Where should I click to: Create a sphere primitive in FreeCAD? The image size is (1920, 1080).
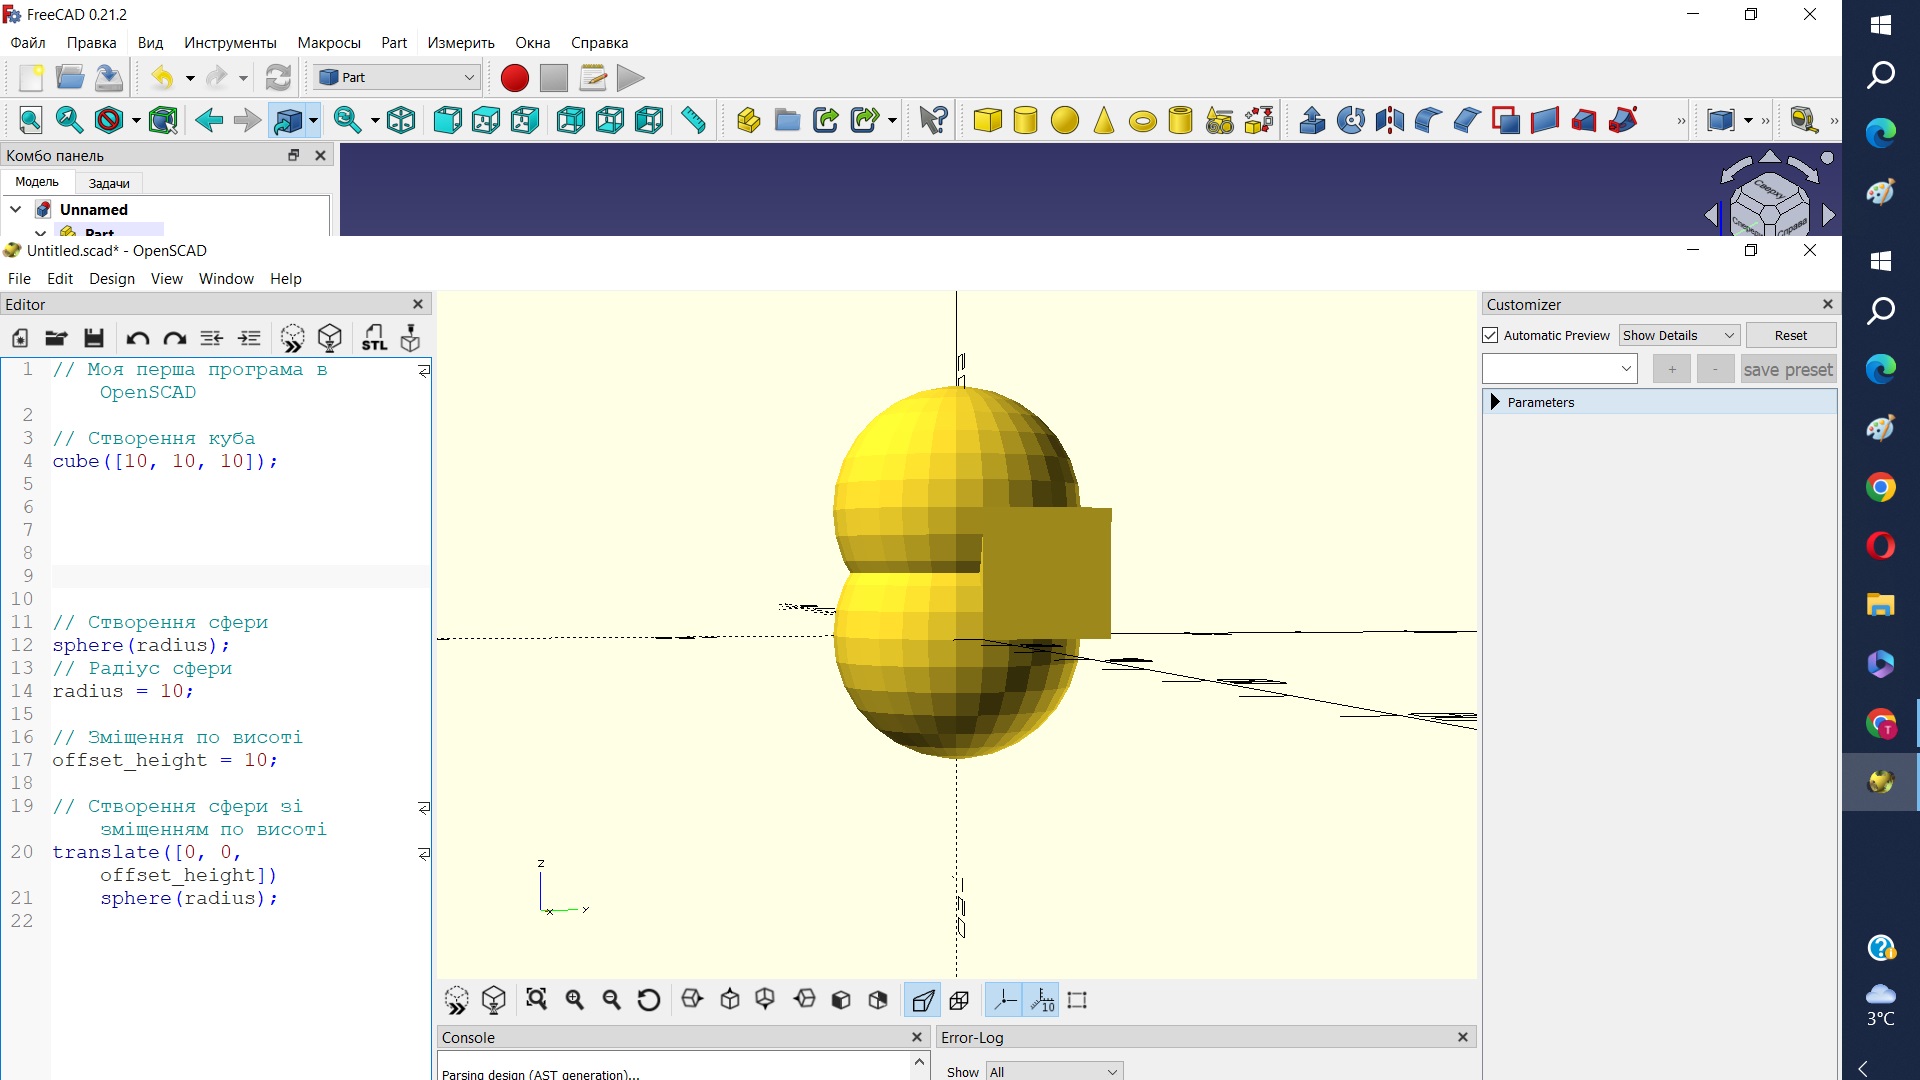point(1065,121)
